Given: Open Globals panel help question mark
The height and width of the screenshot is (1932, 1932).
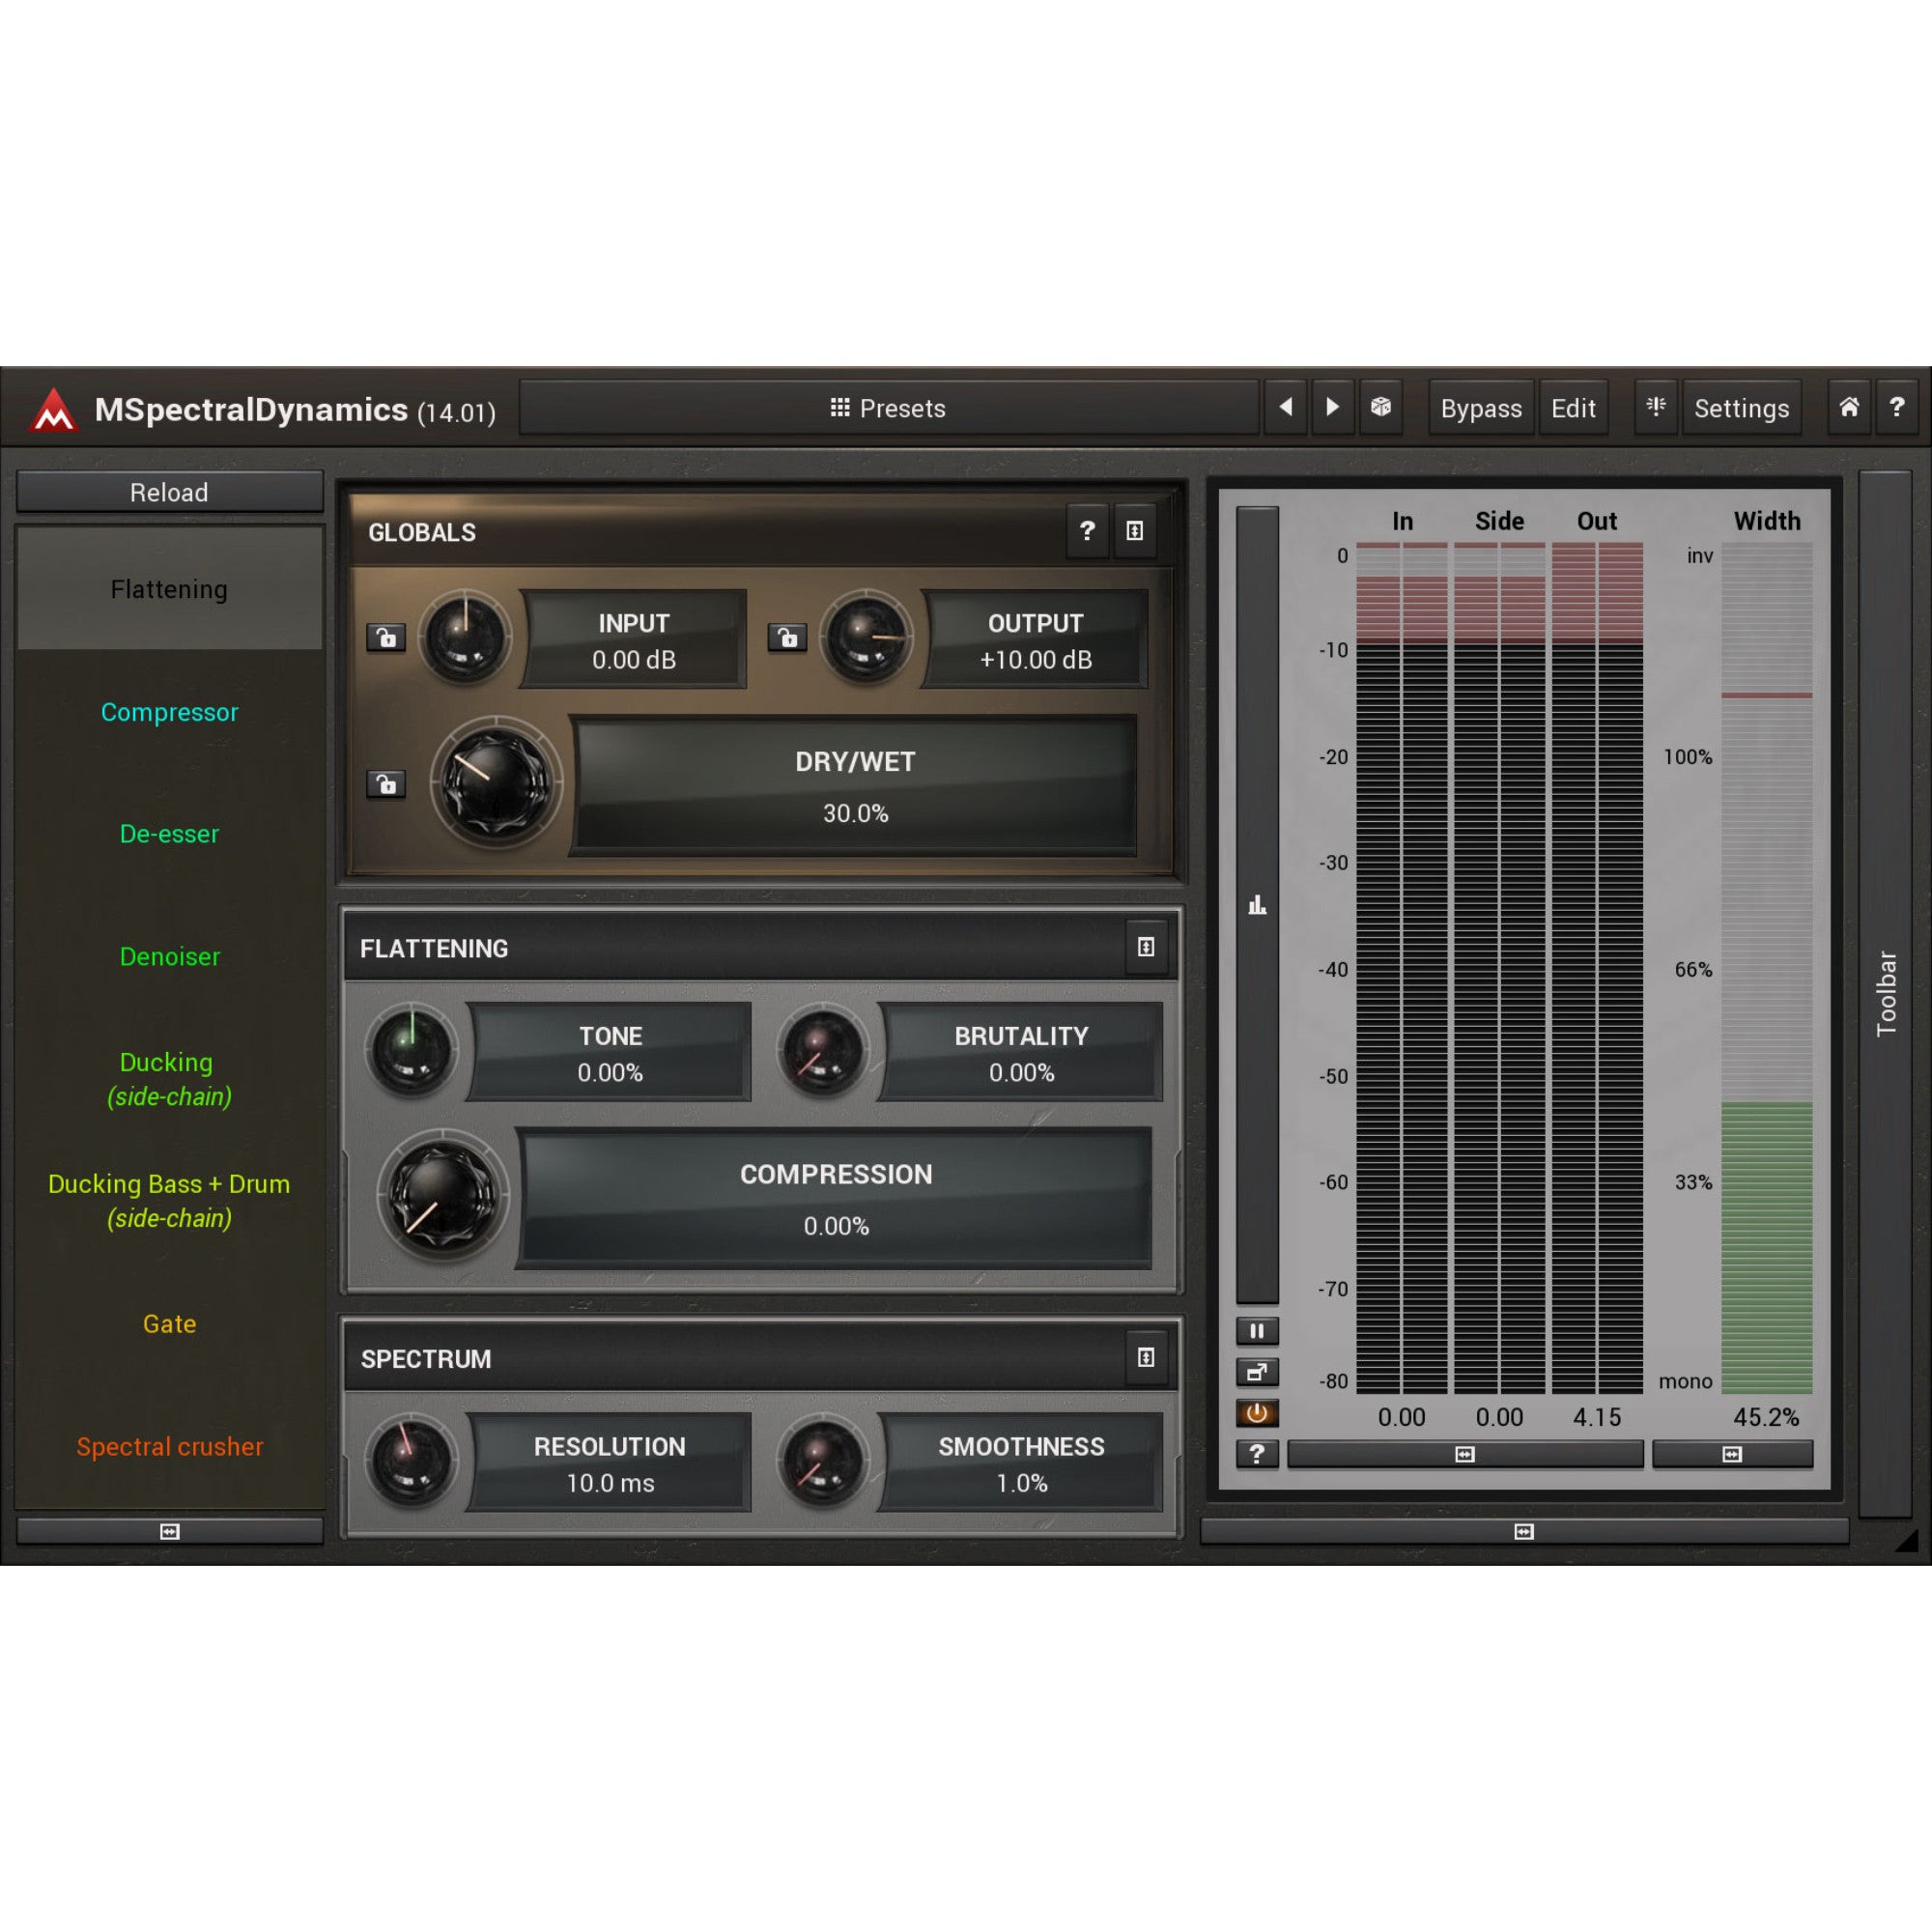Looking at the screenshot, I should coord(1087,531).
